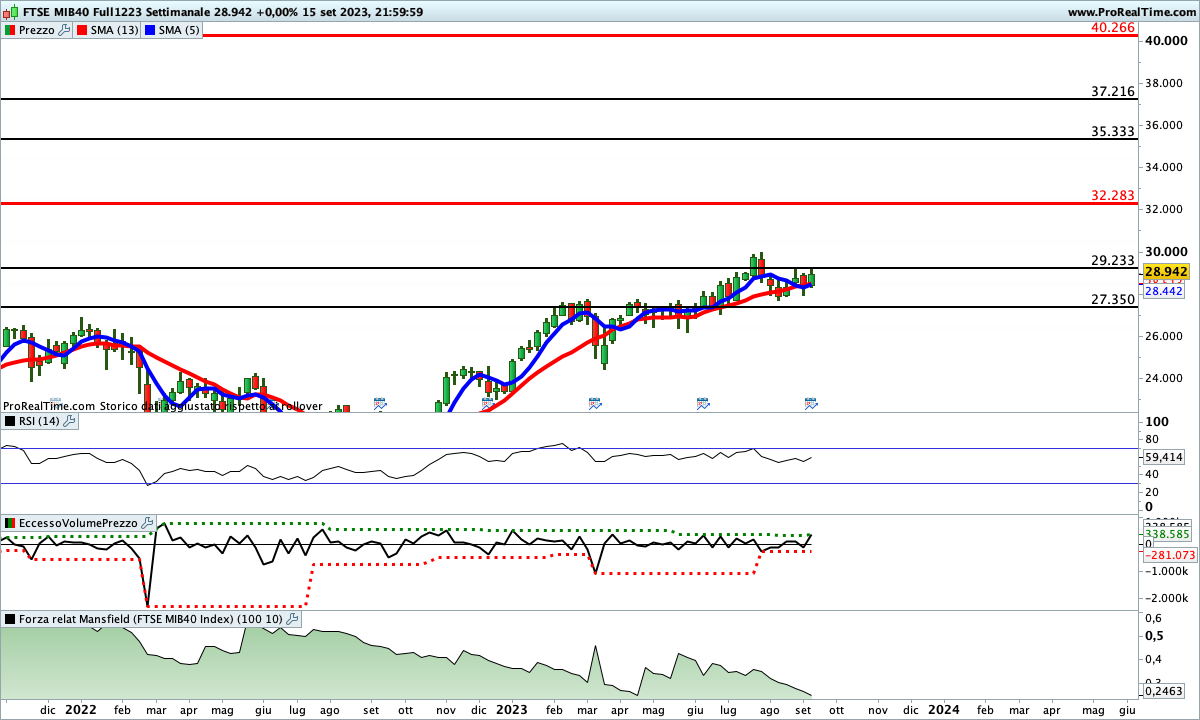Click the rollover calendar marker near June 2023

click(x=703, y=403)
